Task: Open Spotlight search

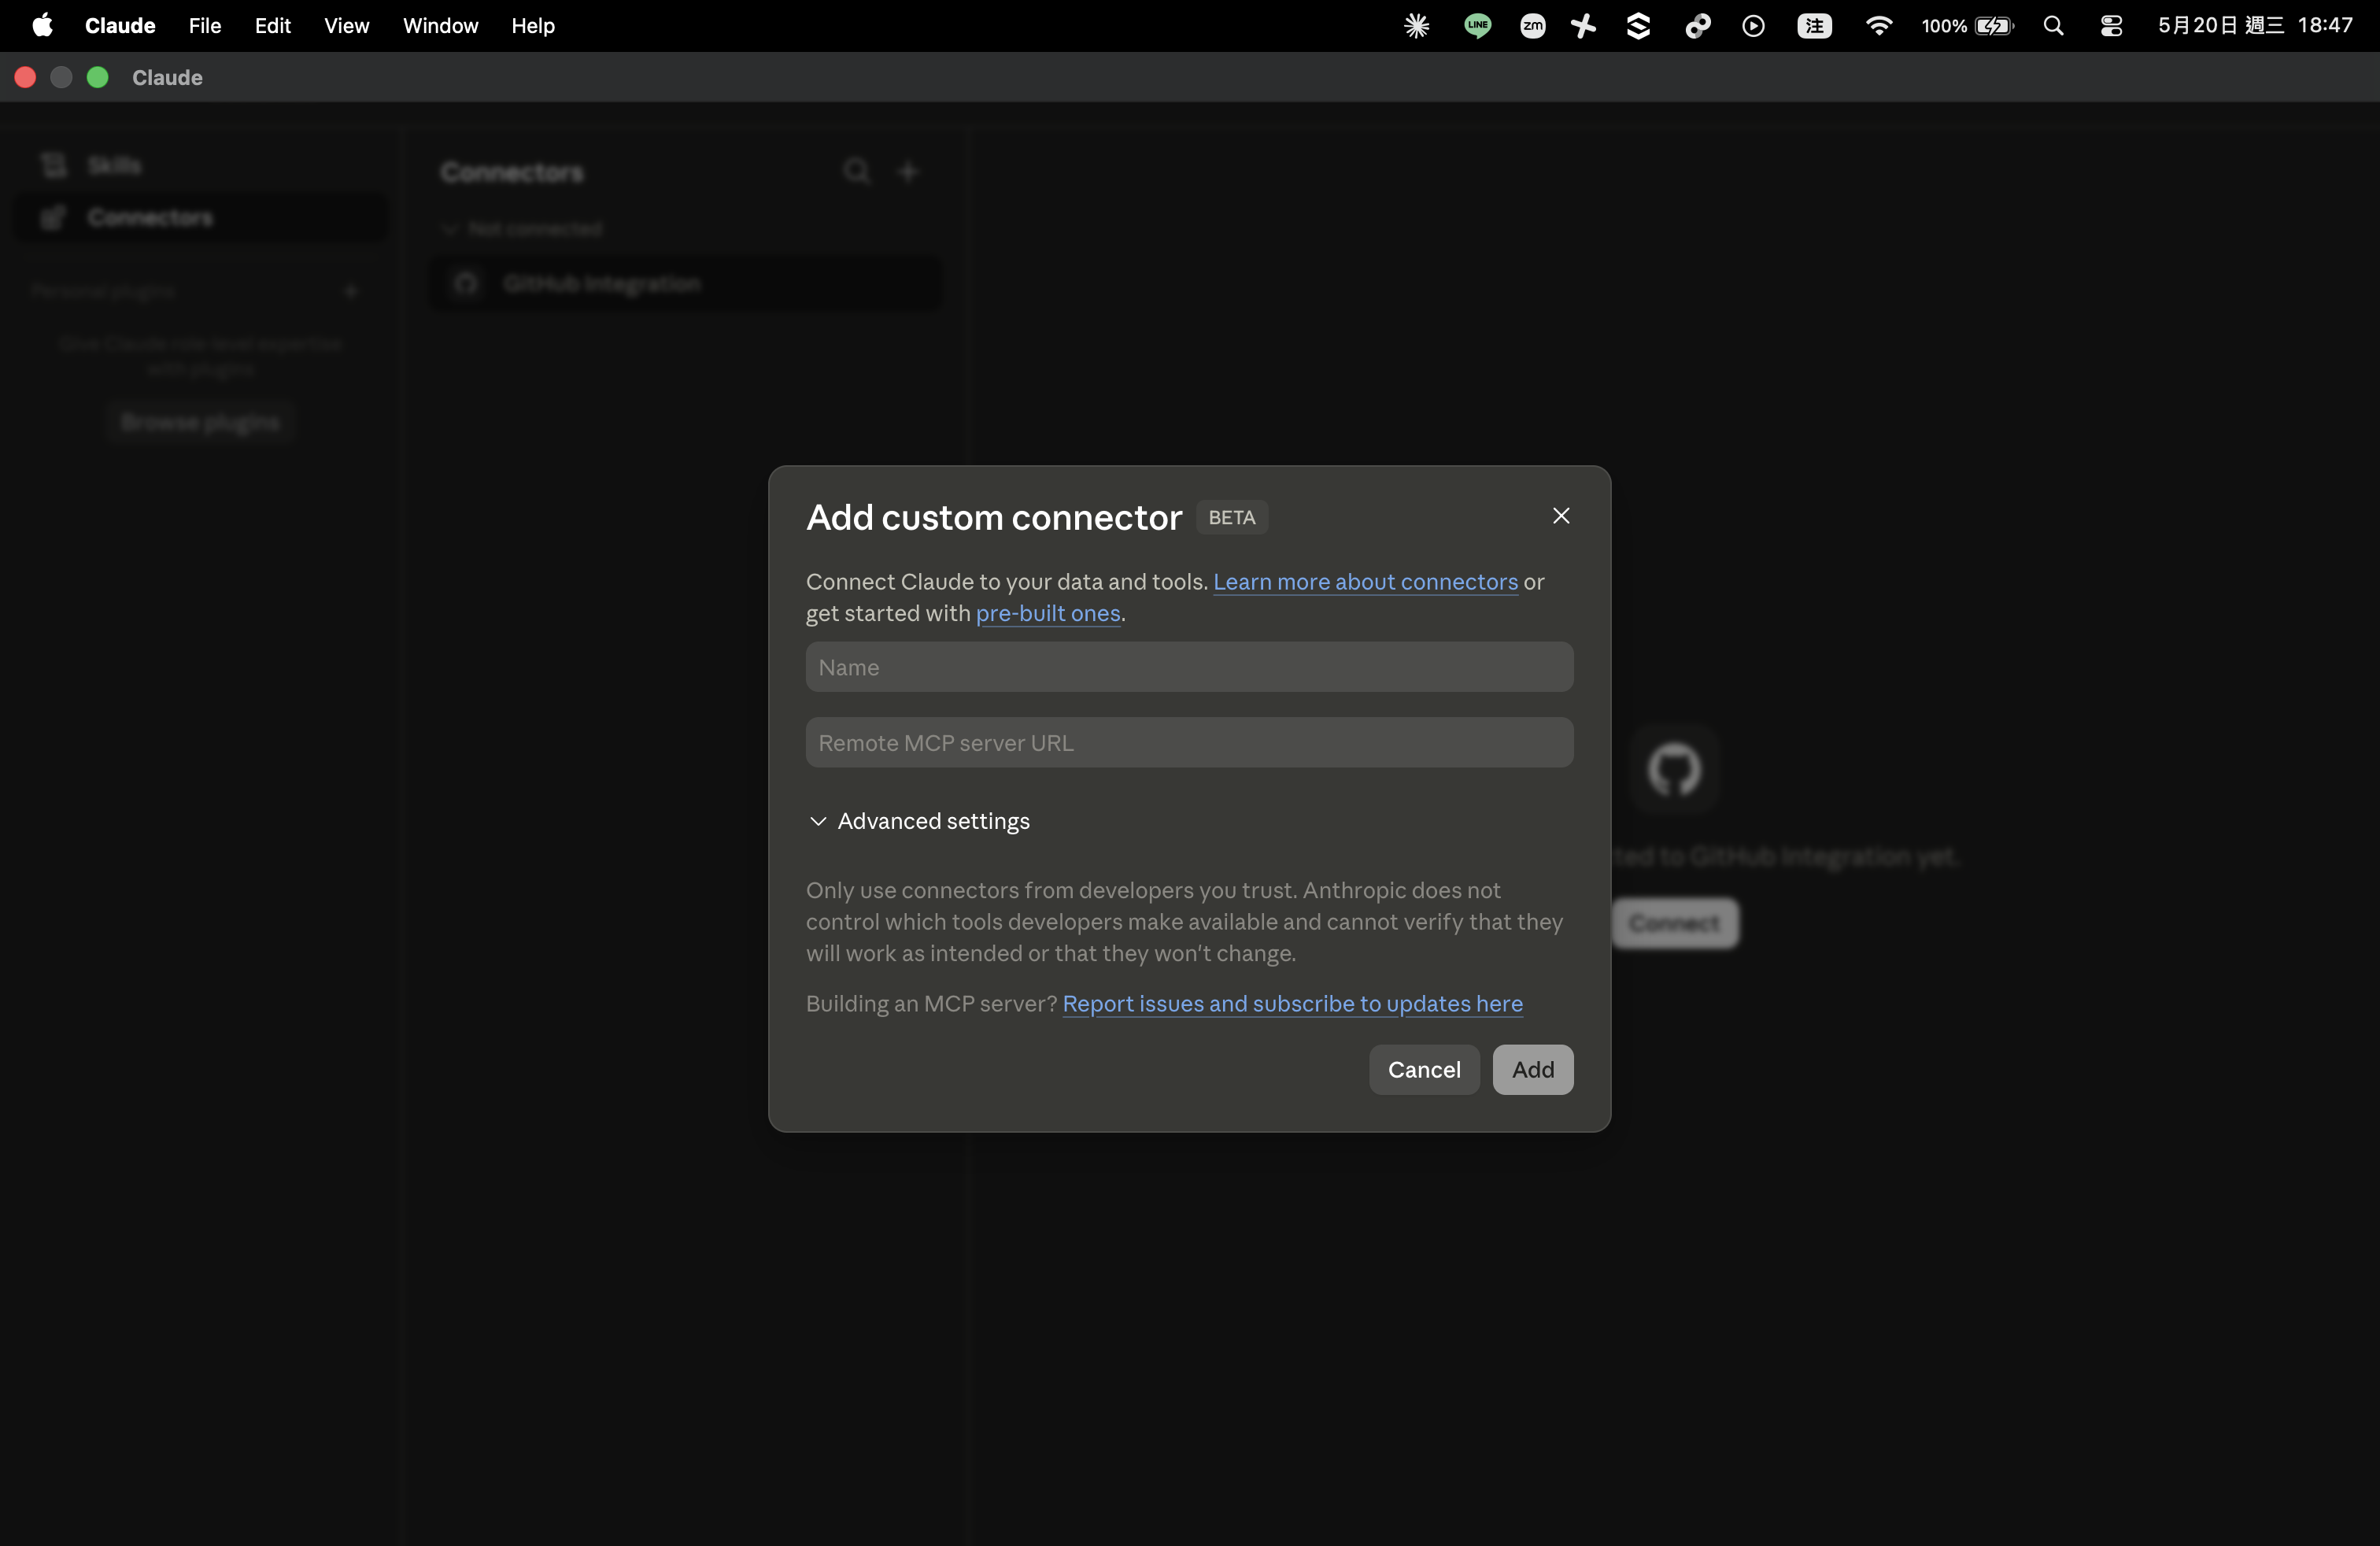Action: point(2053,26)
